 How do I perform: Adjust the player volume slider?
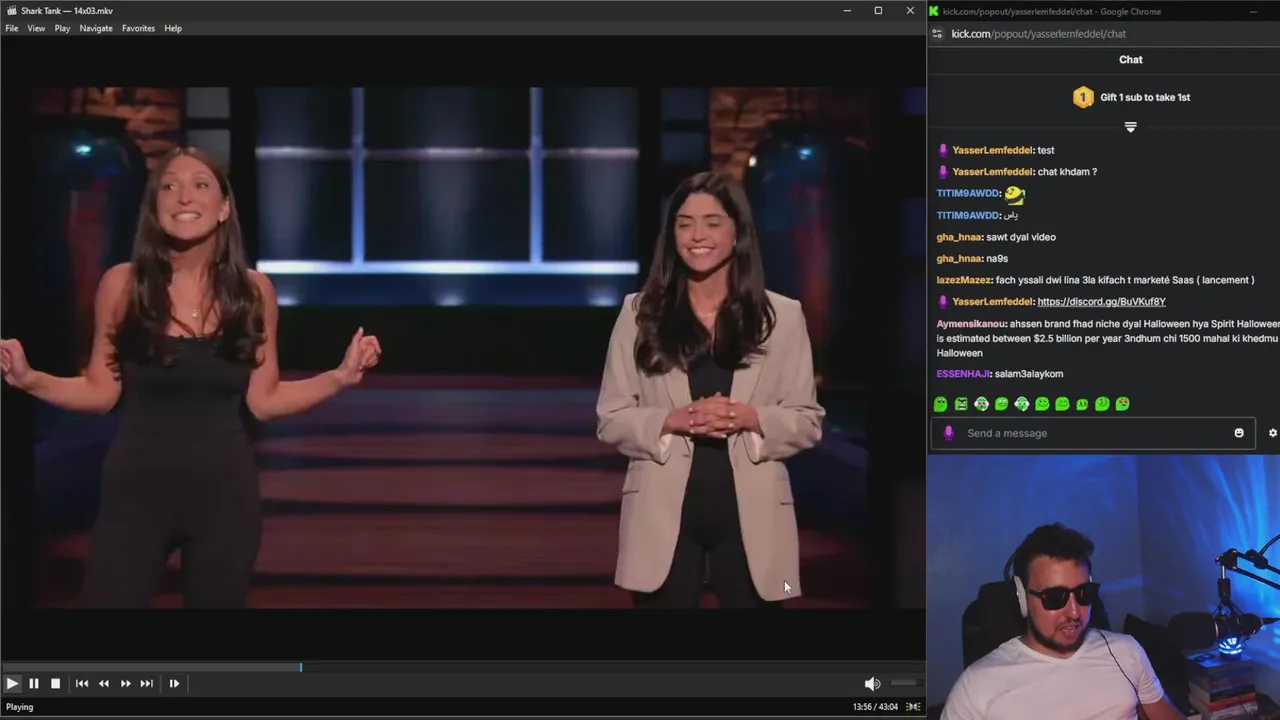(x=903, y=683)
